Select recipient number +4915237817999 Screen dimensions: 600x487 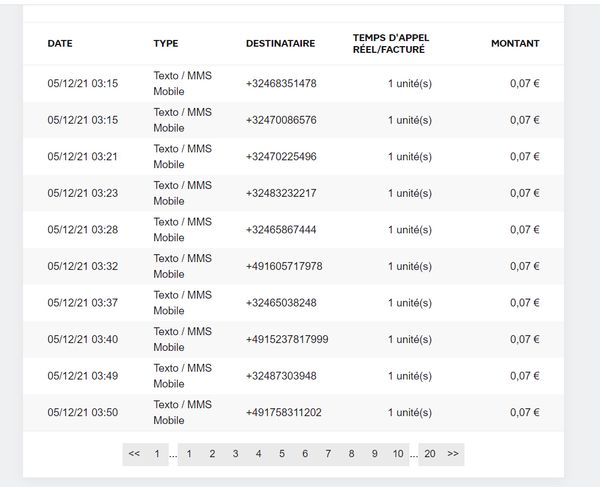(287, 339)
